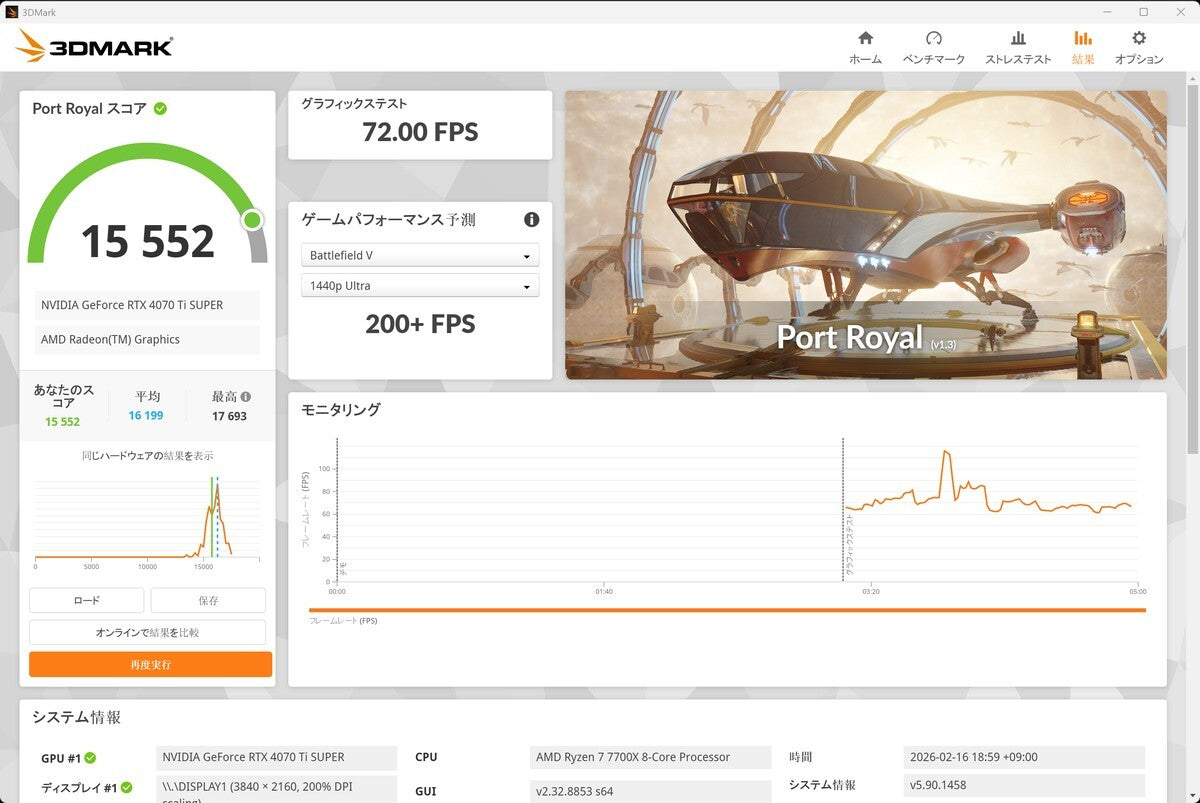Click the green score gauge indicator dot
The width and height of the screenshot is (1200, 803).
[x=253, y=220]
